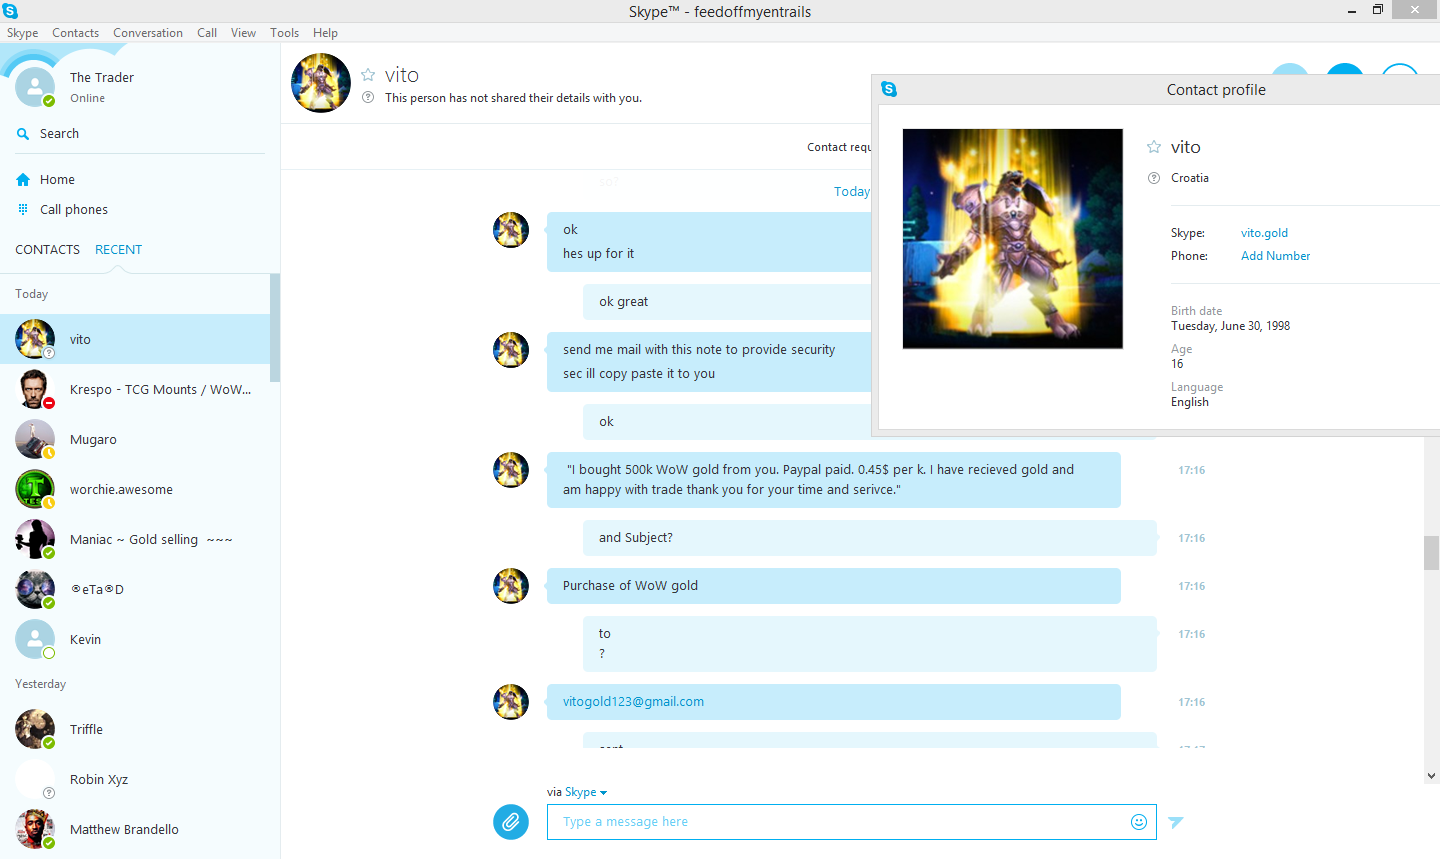
Task: Click the send message arrow icon
Action: tap(1176, 822)
